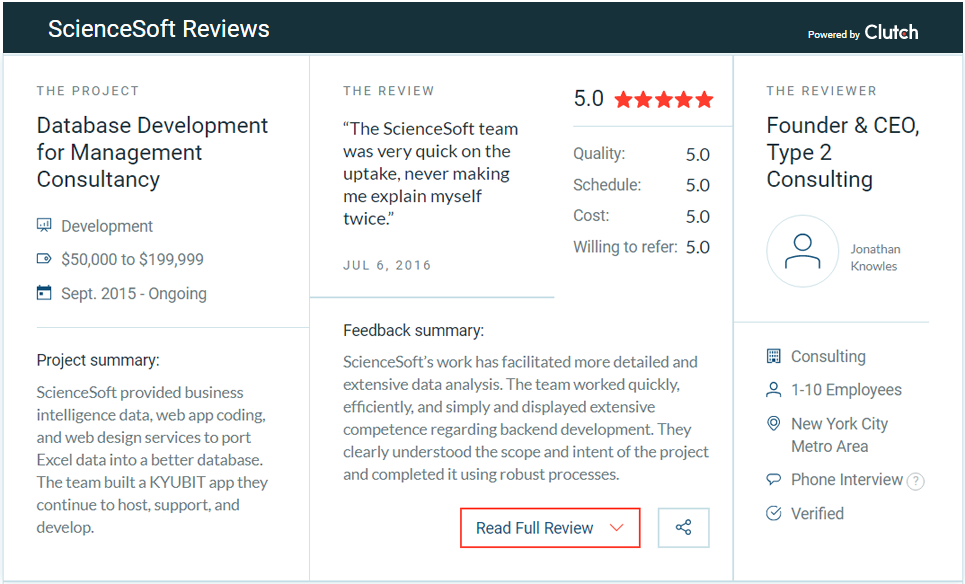Click the share icon button
Viewport: 965px width, 584px height.
(684, 528)
